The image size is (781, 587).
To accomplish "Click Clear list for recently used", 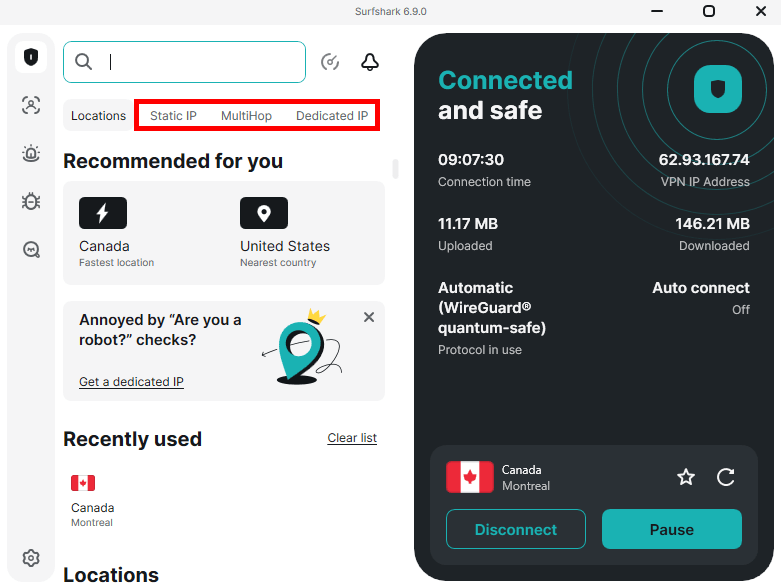I will click(352, 438).
